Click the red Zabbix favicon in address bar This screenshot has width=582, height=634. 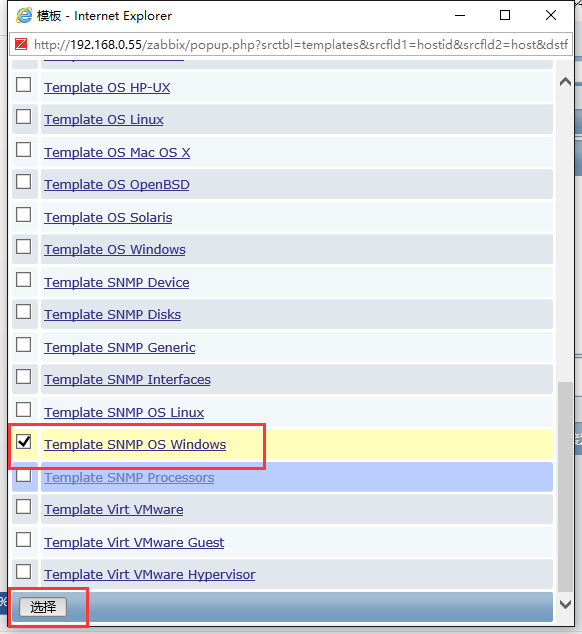(21, 44)
